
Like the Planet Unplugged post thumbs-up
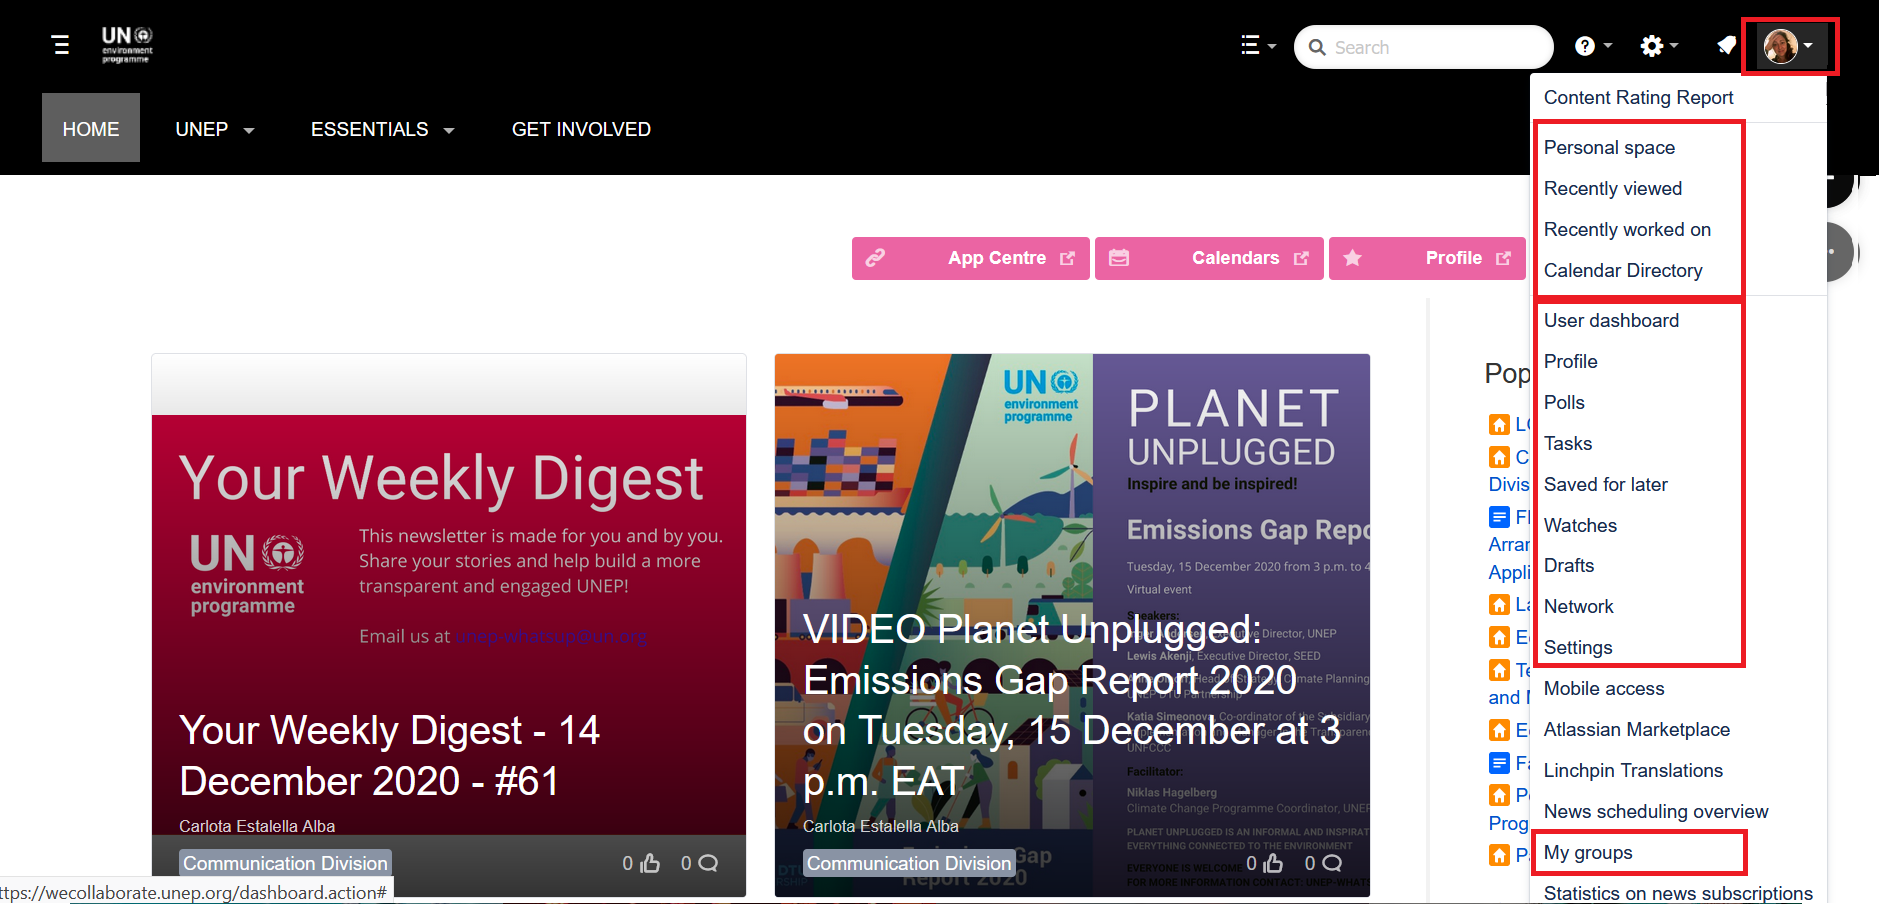[1273, 863]
